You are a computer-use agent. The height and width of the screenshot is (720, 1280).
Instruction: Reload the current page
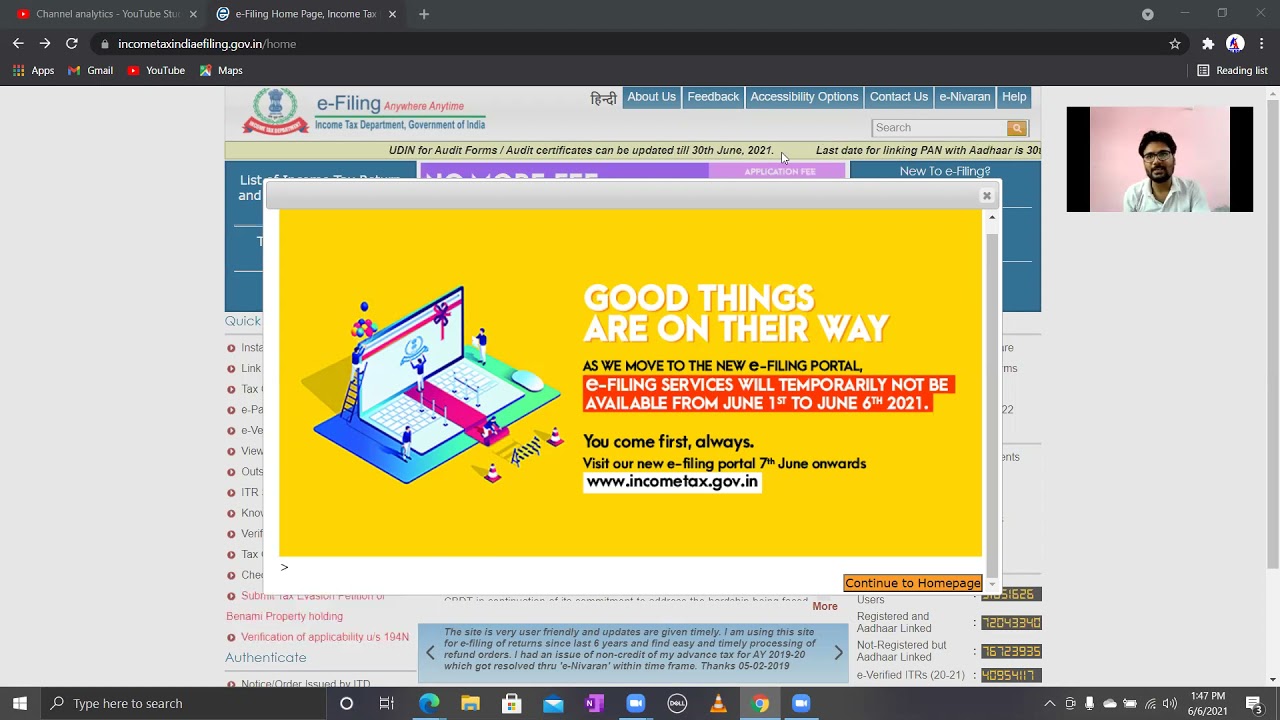72,44
